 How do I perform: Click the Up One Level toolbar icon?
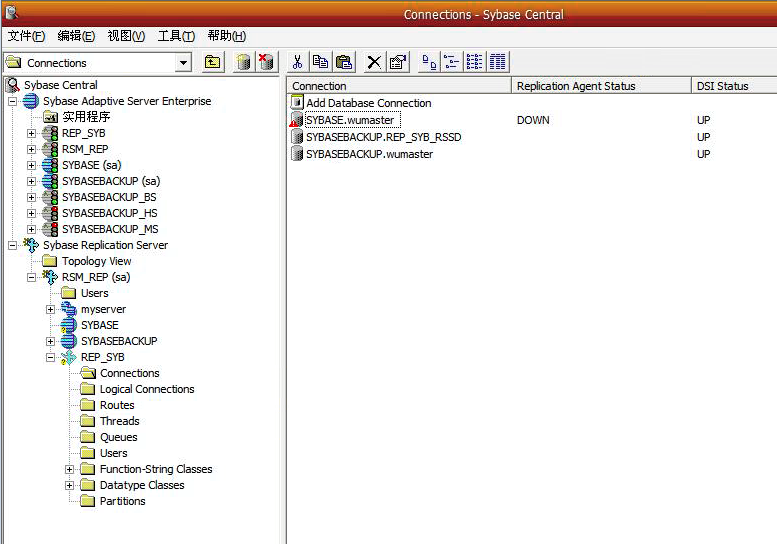coord(213,62)
